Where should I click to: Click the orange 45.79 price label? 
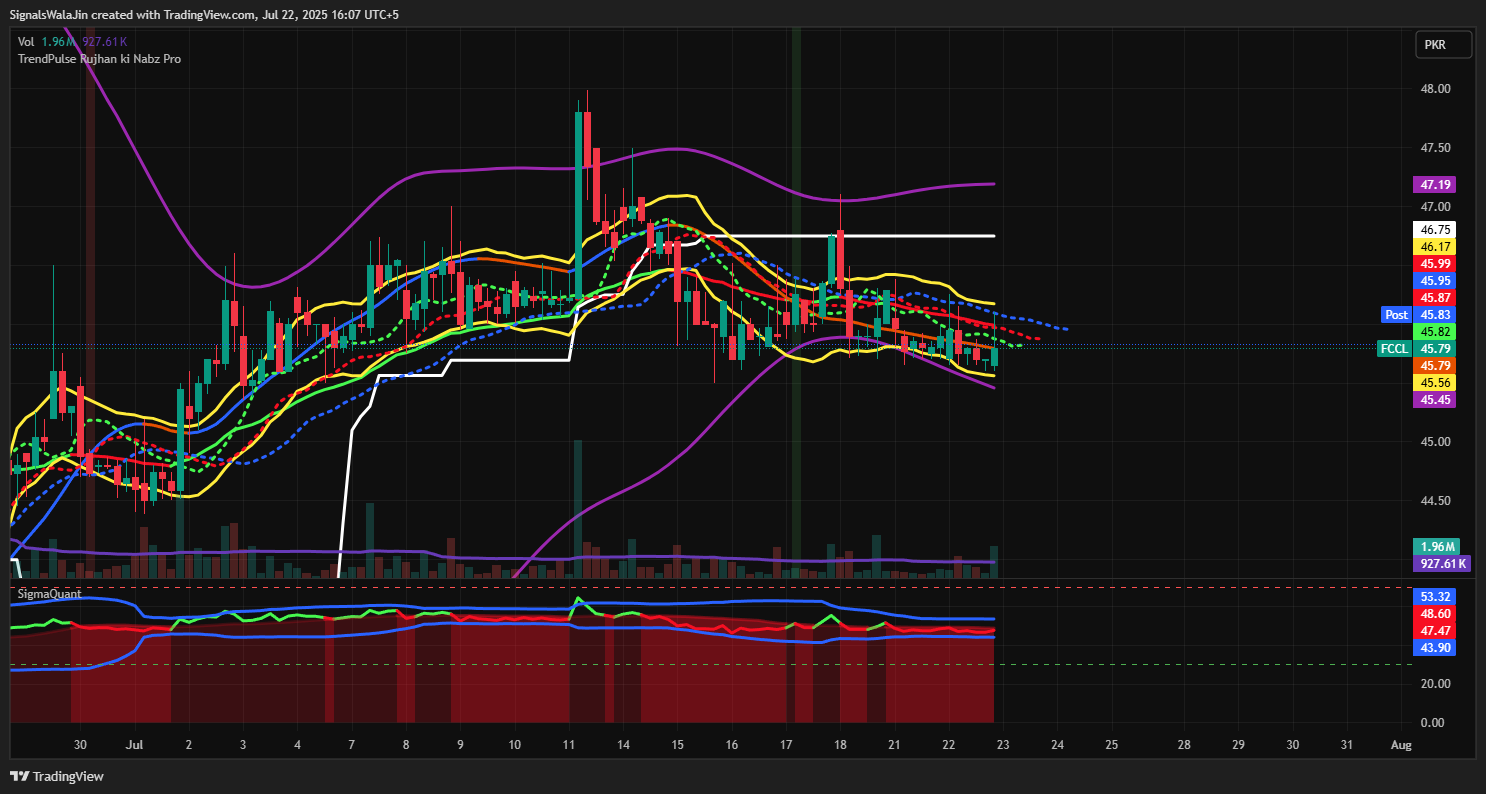(1435, 366)
